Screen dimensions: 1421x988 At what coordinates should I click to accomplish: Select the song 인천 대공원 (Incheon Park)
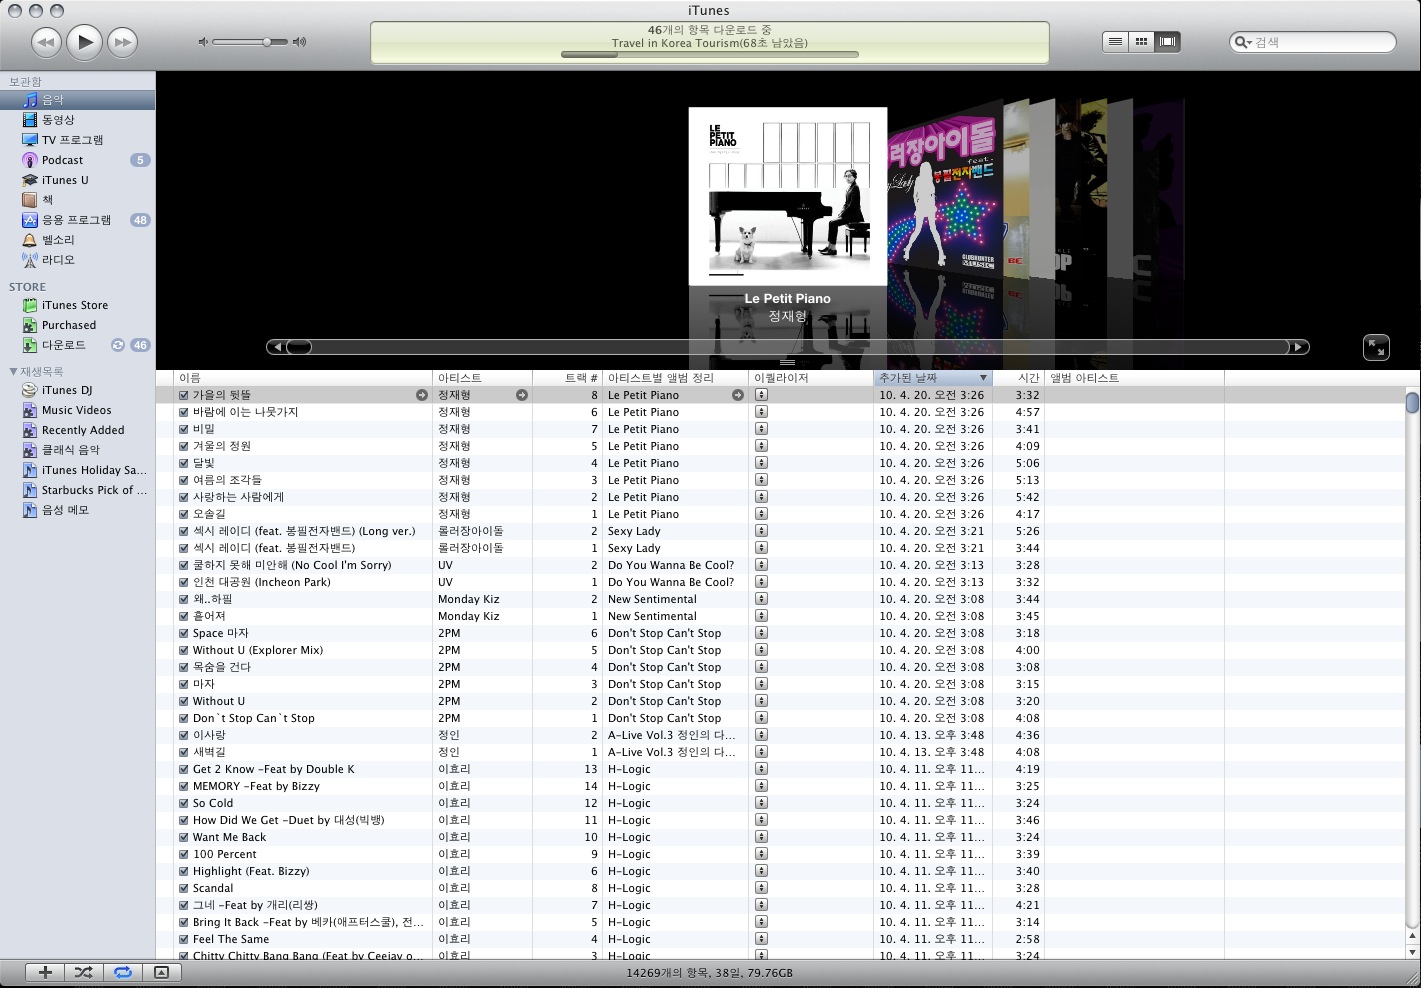pyautogui.click(x=261, y=582)
